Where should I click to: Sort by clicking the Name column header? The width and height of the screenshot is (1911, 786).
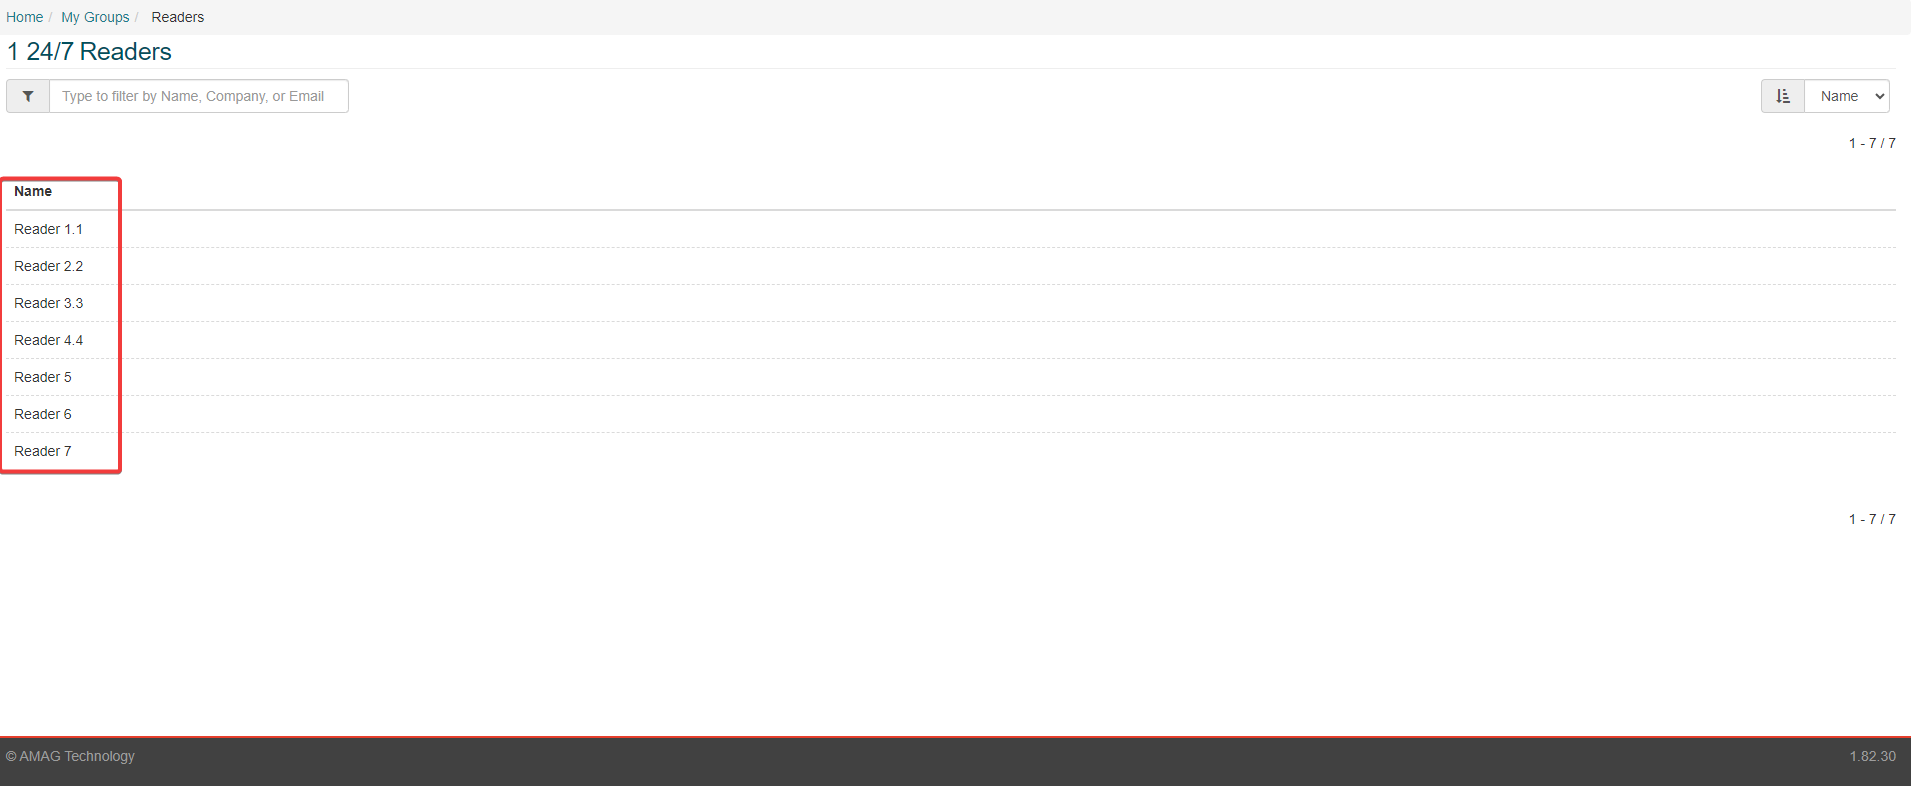(33, 191)
